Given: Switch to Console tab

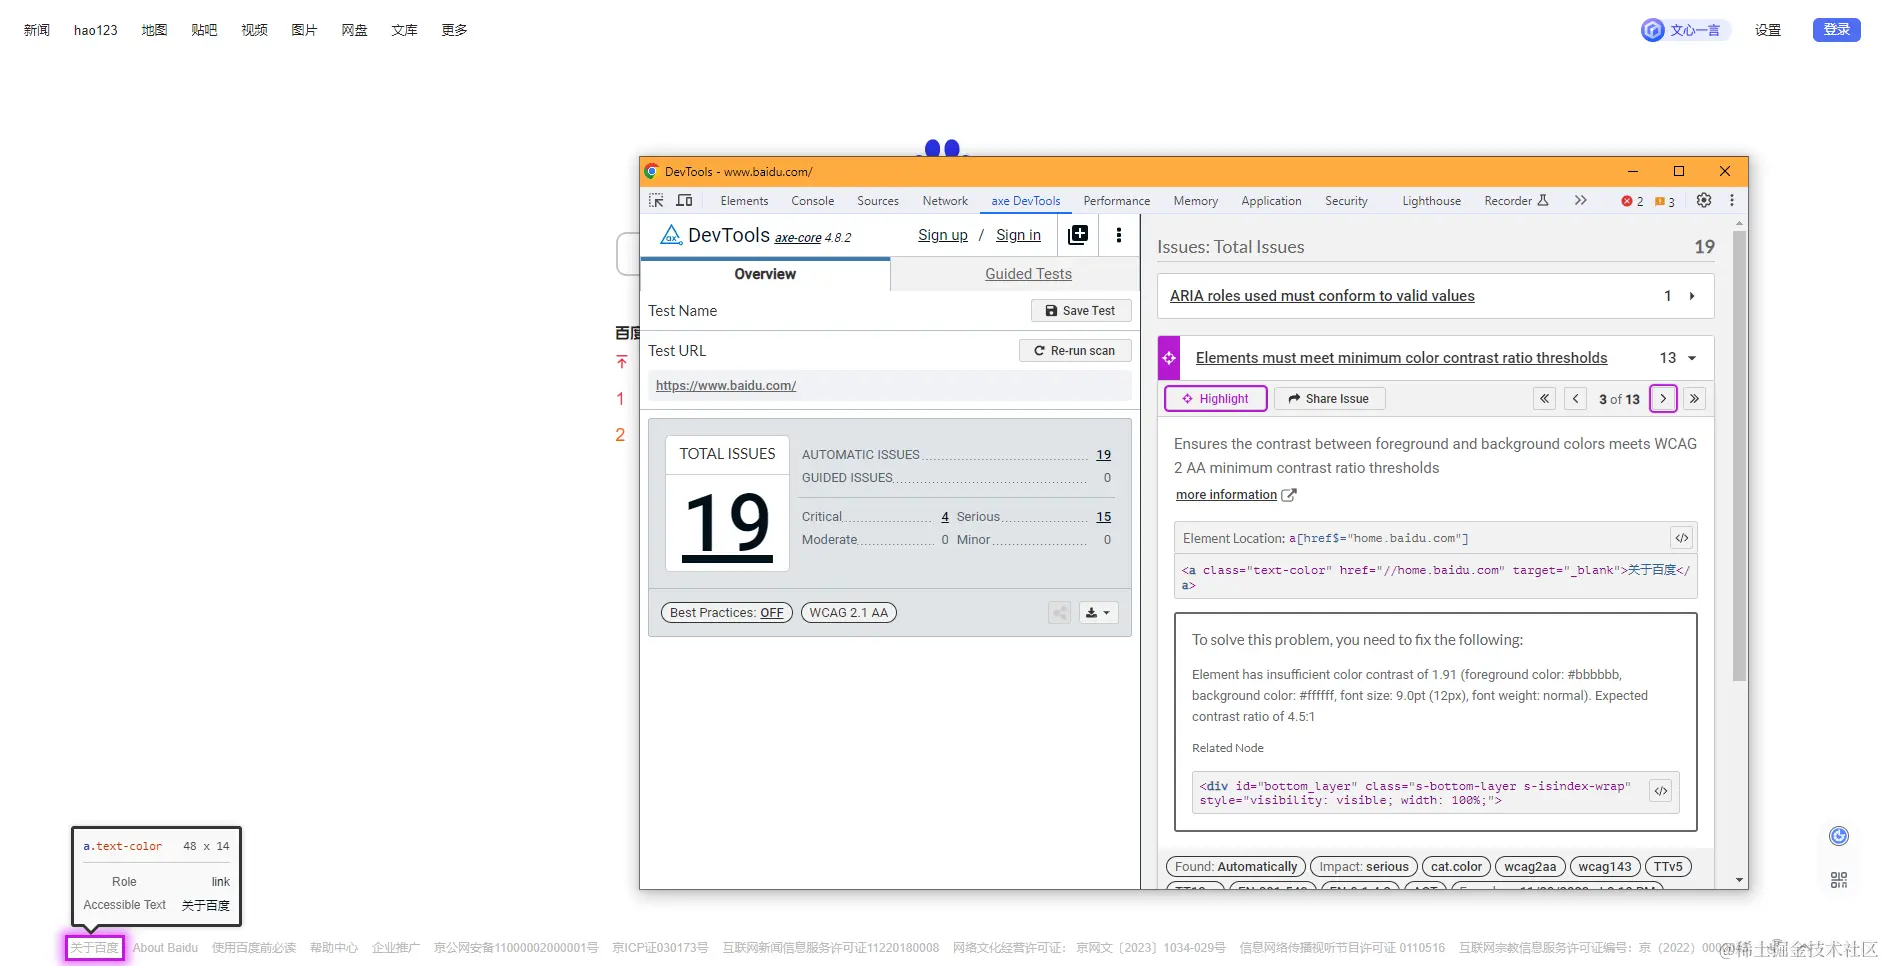Looking at the screenshot, I should coord(812,201).
